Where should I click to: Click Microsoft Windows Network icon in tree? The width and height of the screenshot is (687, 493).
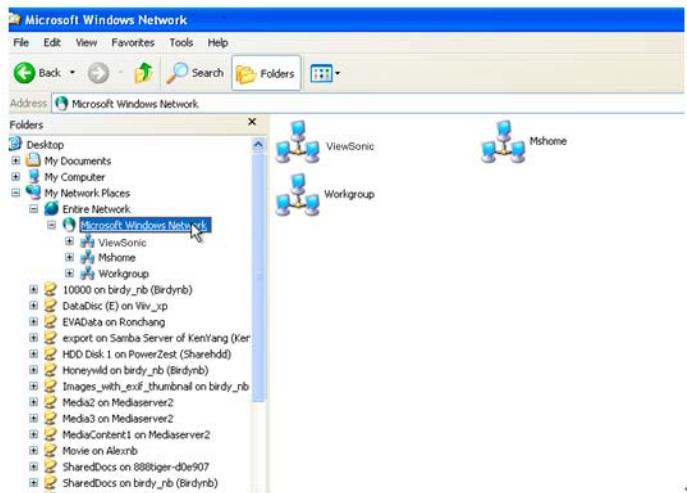(69, 225)
